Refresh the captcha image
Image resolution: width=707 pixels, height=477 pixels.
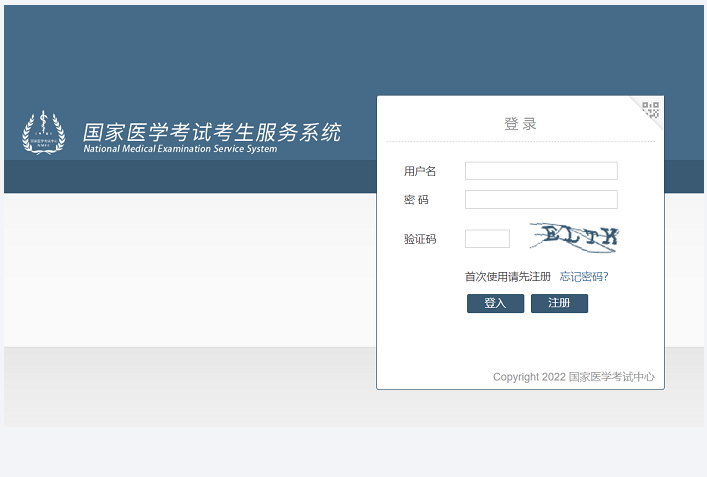(x=574, y=237)
